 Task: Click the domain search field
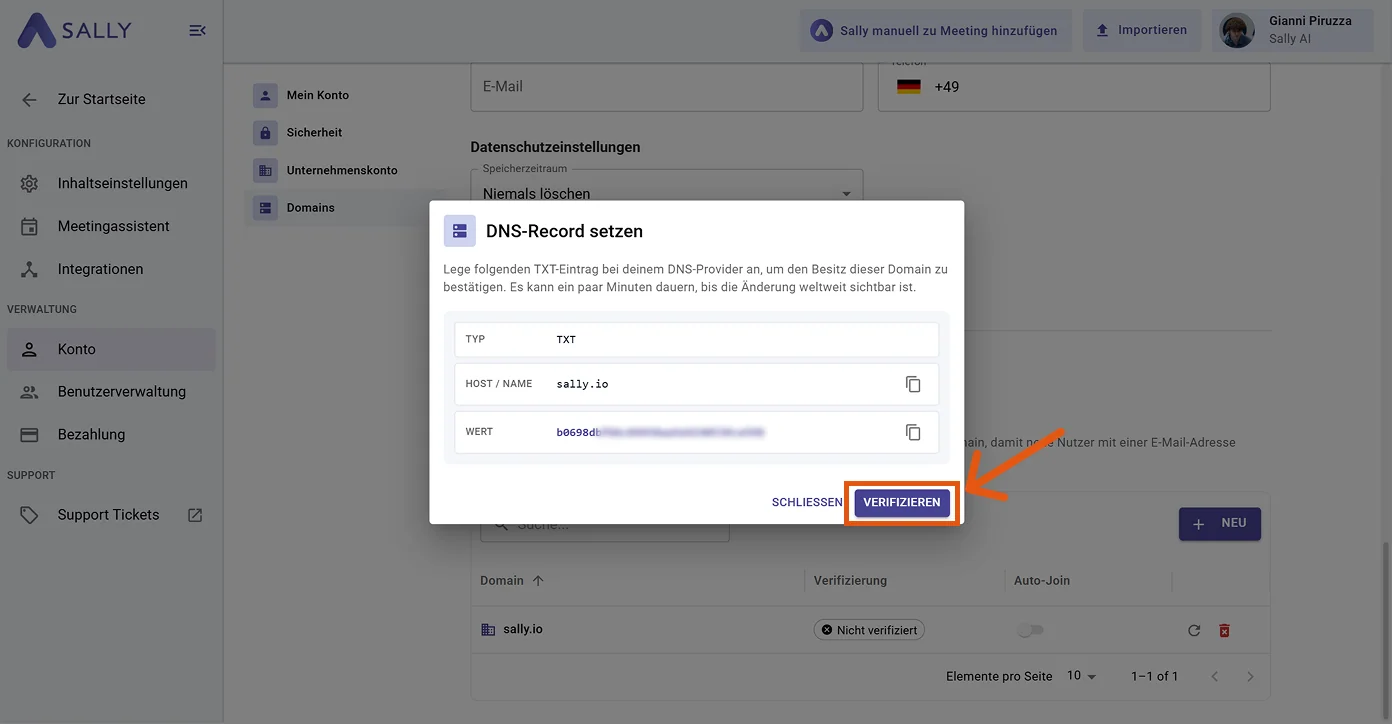click(x=605, y=527)
